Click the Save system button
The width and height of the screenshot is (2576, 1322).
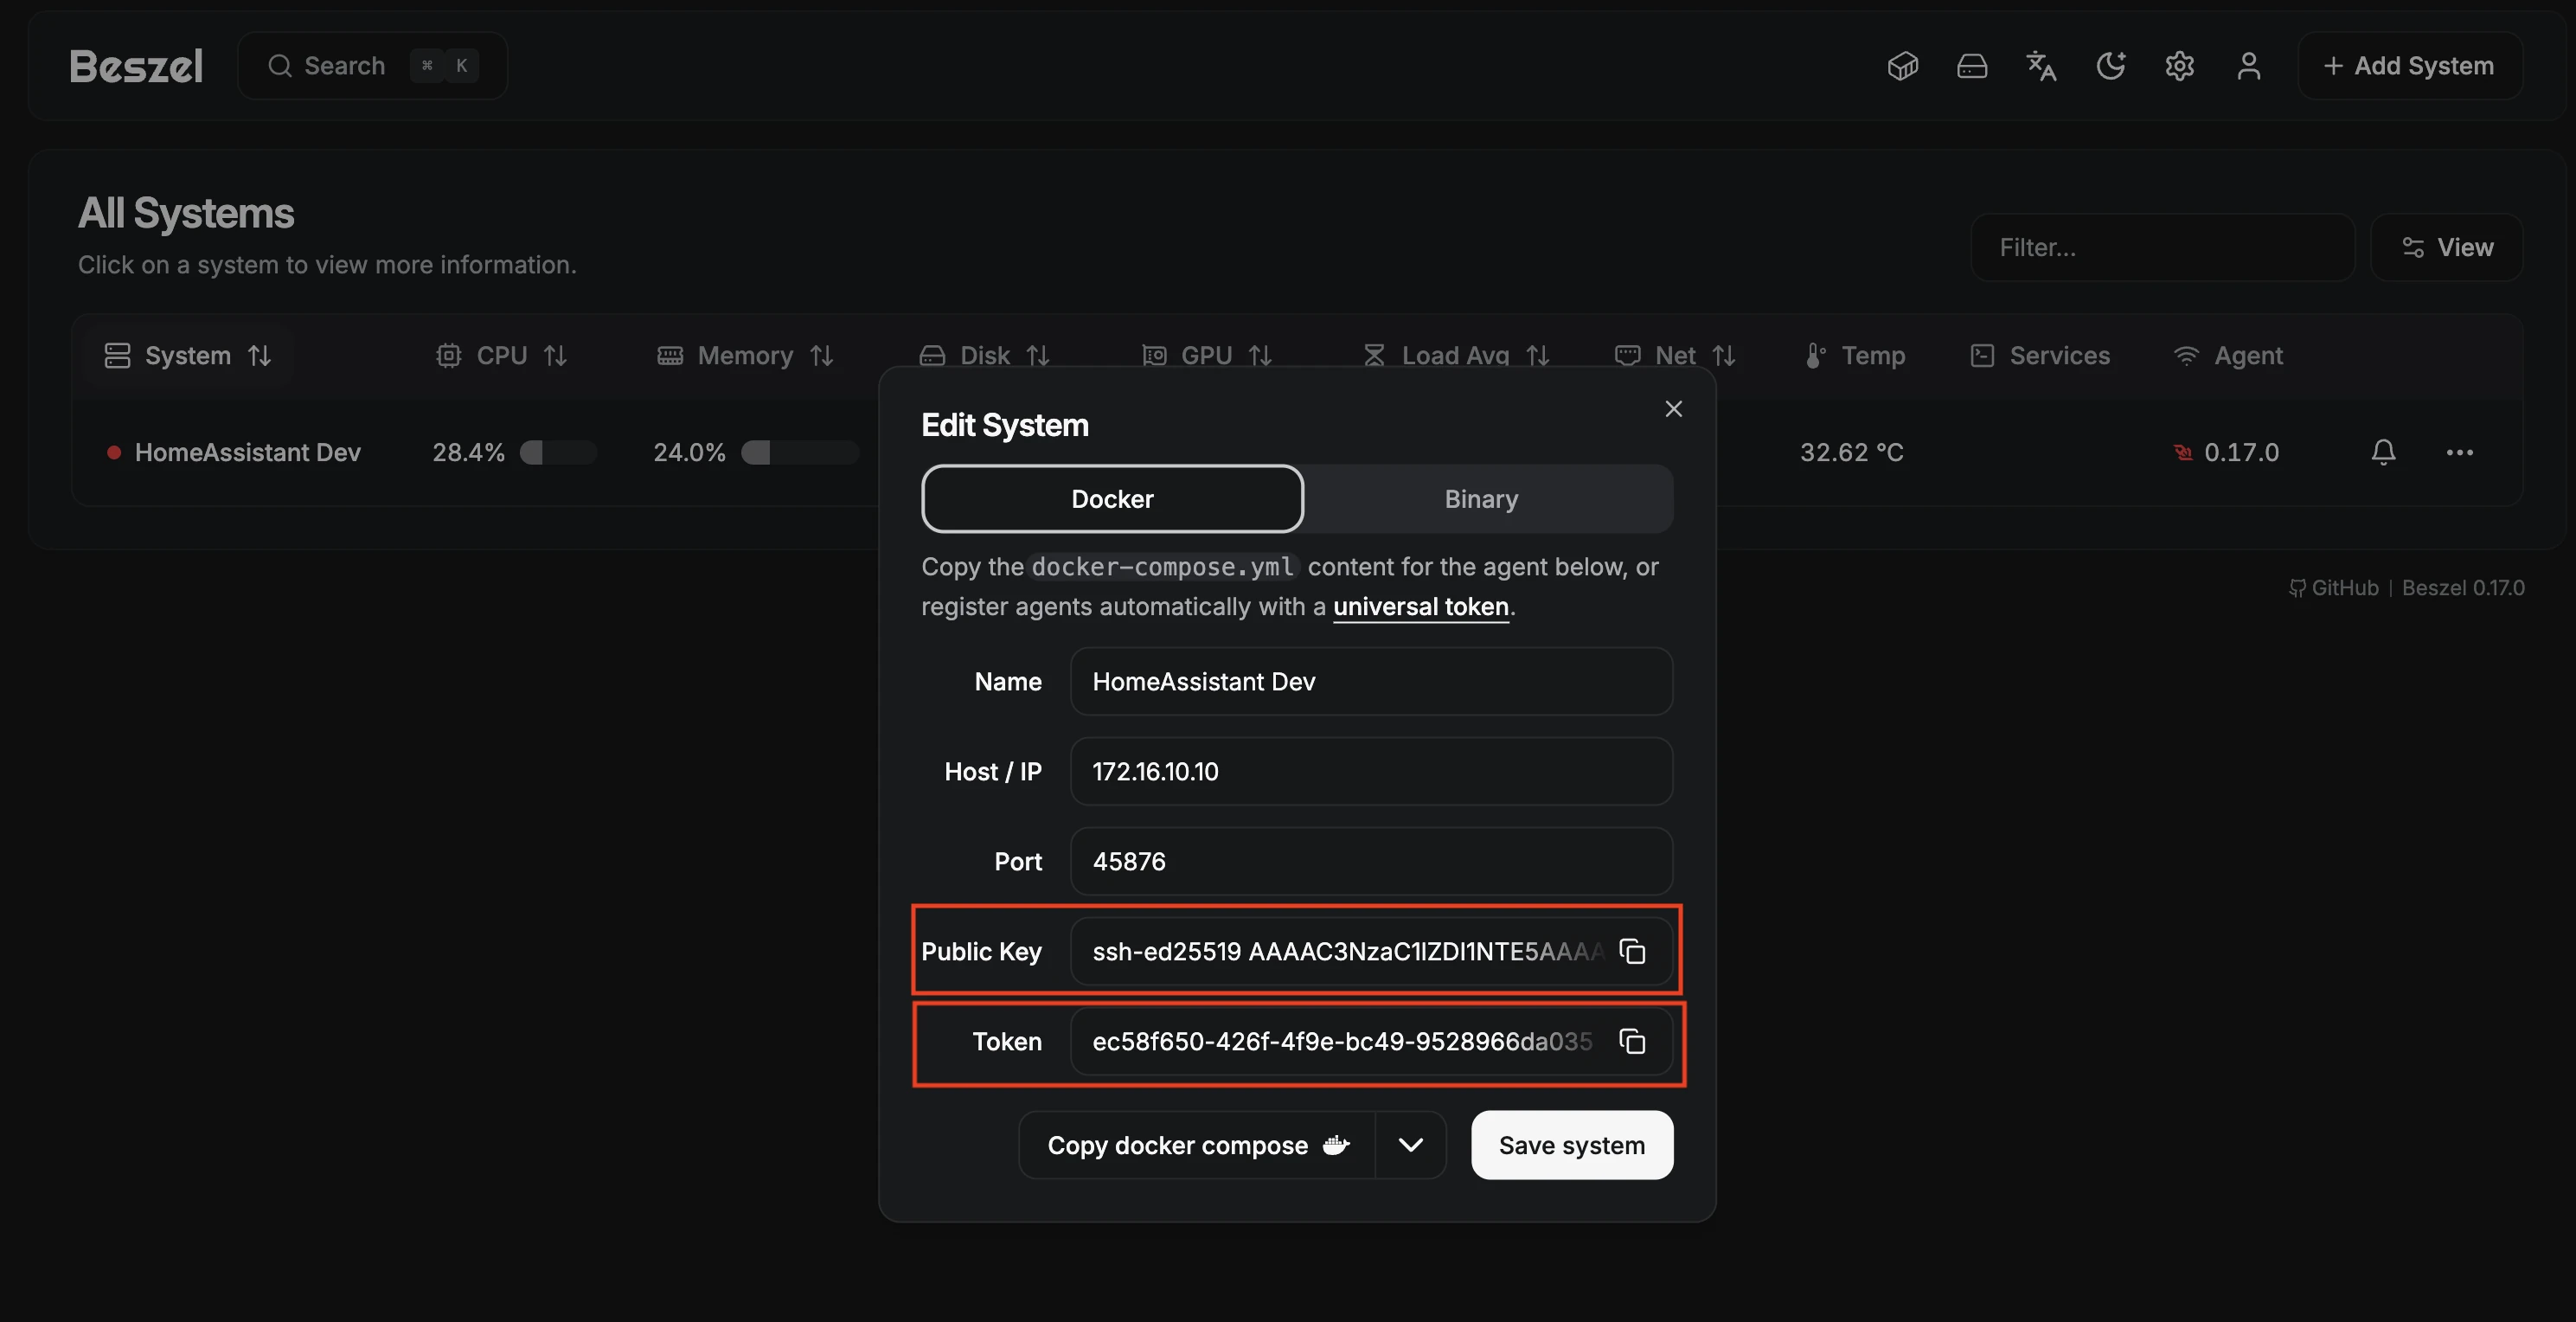1571,1145
